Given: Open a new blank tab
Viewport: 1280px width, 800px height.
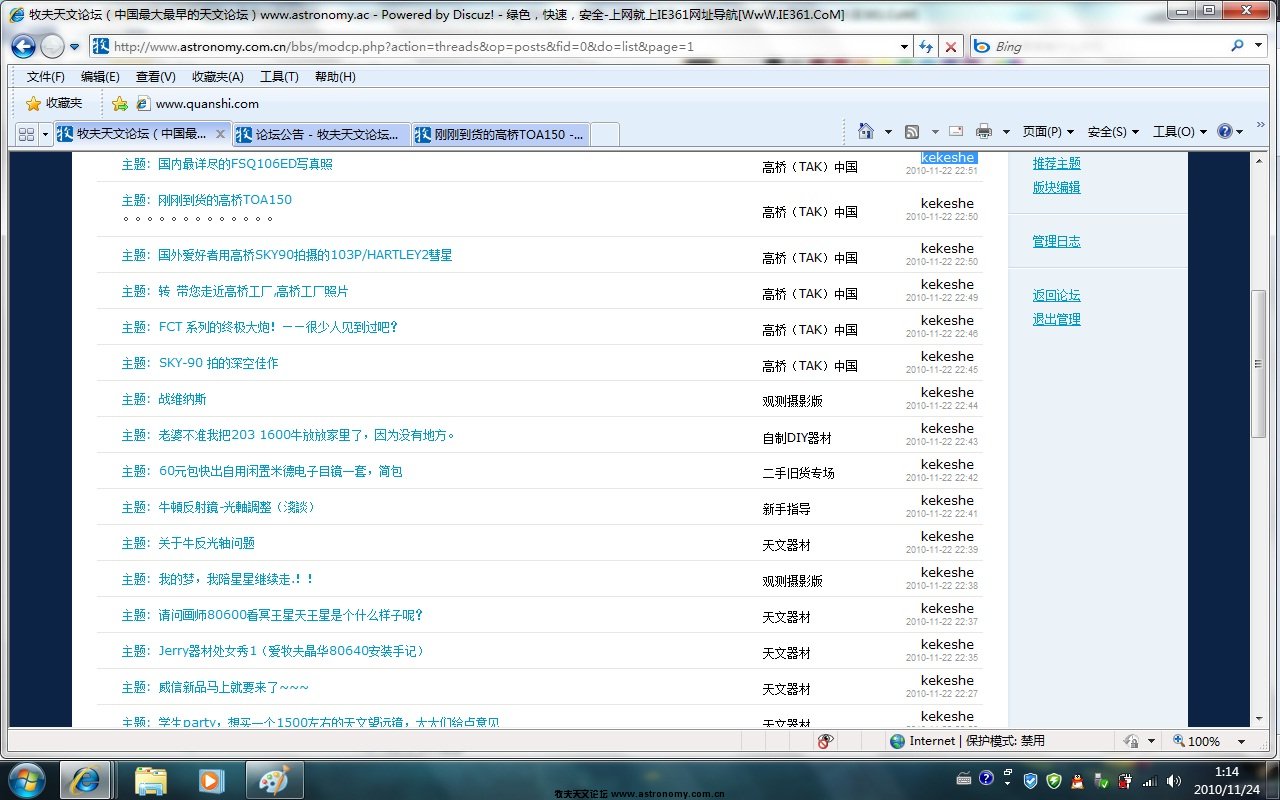Looking at the screenshot, I should (605, 134).
